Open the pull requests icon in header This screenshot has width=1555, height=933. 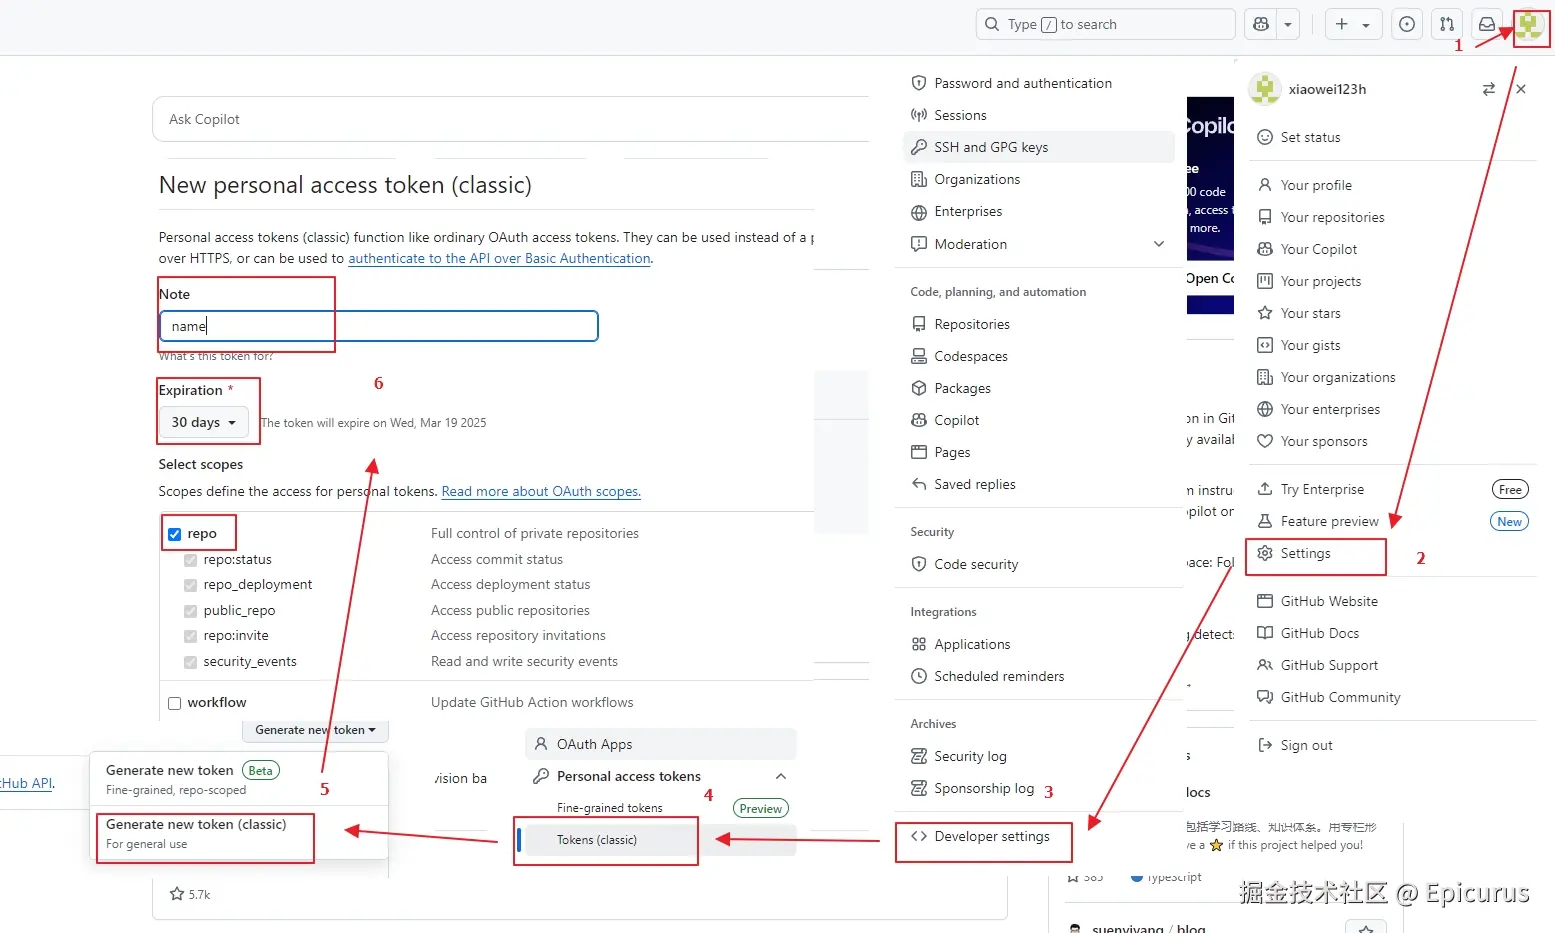[1447, 24]
